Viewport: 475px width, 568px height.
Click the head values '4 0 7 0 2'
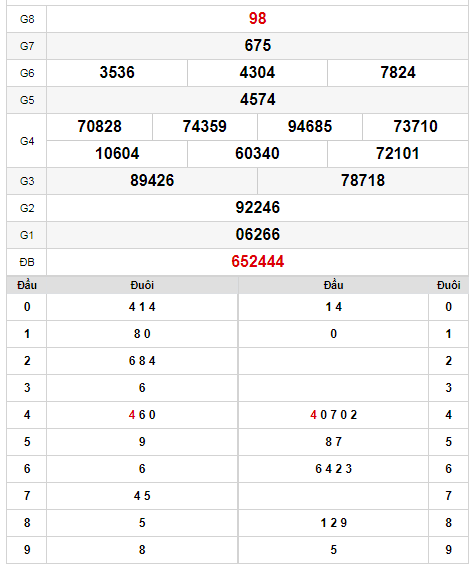tap(333, 415)
